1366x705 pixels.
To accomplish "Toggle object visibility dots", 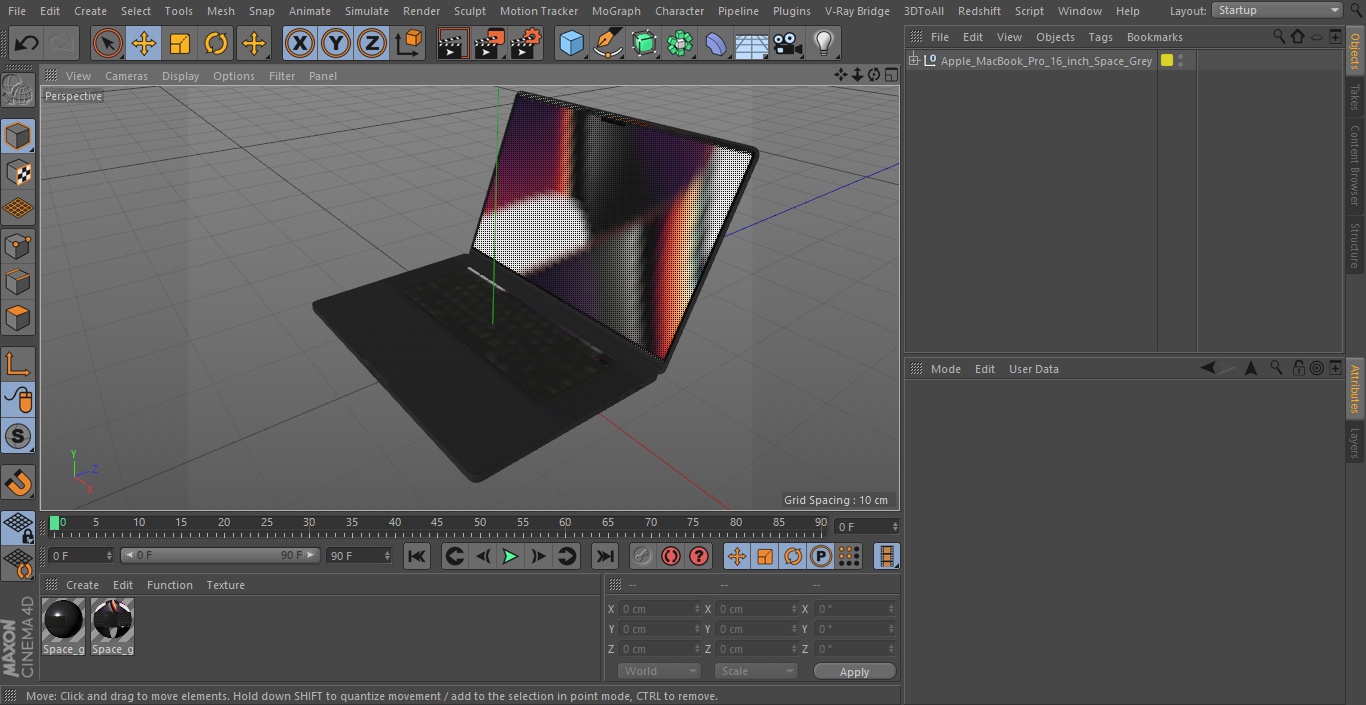I will 1181,61.
